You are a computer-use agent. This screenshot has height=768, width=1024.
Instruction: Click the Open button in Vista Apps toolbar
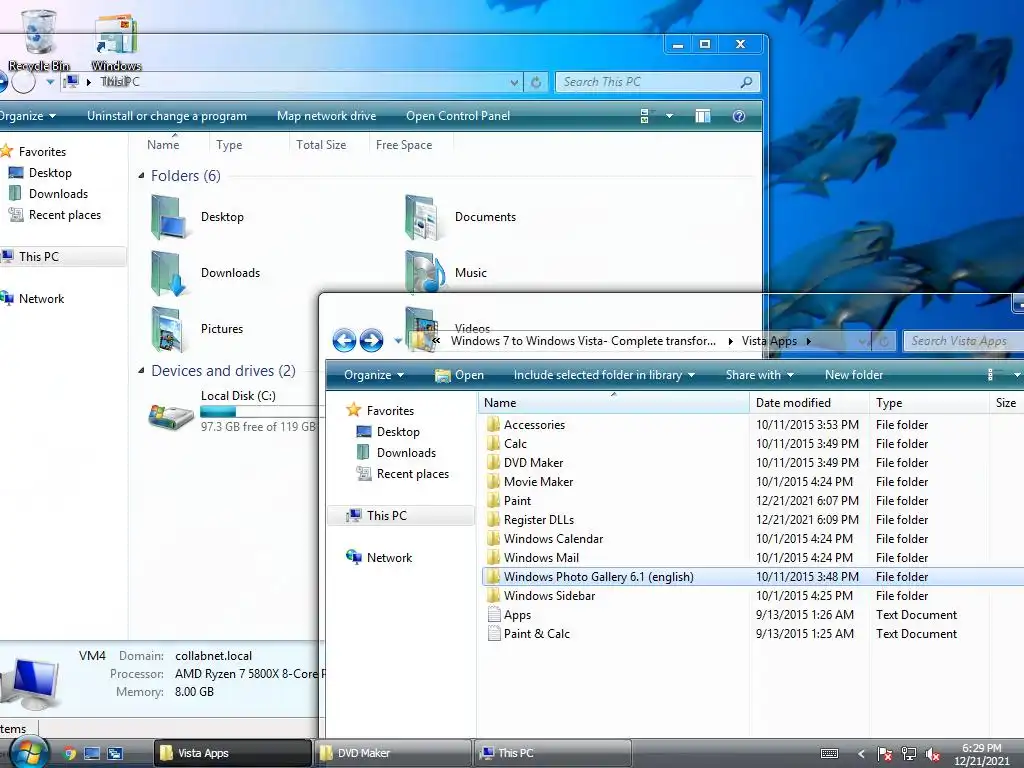click(x=460, y=375)
